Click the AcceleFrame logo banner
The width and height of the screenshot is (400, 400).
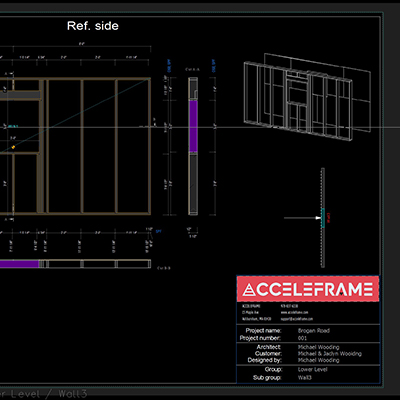(308, 289)
